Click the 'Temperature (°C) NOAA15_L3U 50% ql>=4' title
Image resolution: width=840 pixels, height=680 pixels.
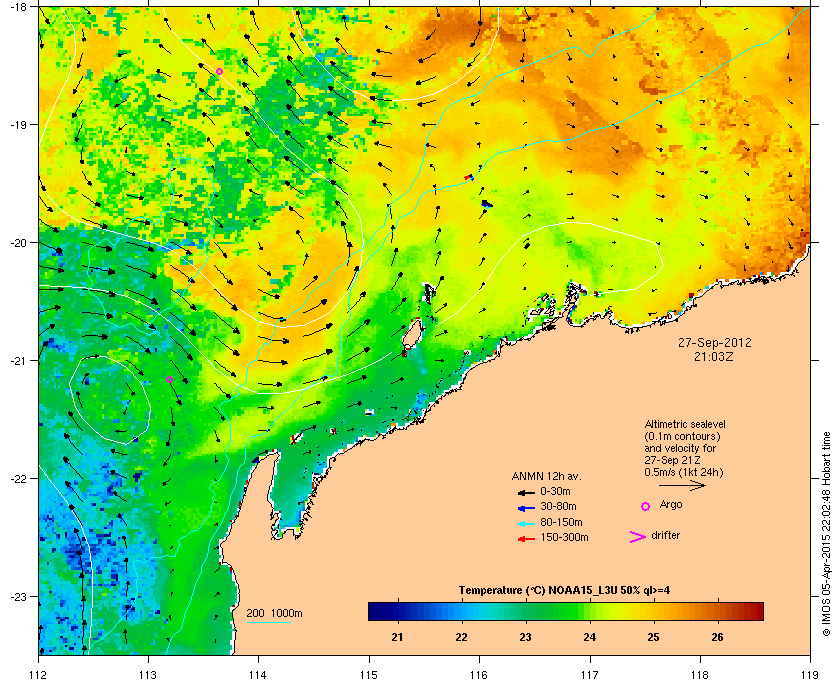[x=564, y=591]
